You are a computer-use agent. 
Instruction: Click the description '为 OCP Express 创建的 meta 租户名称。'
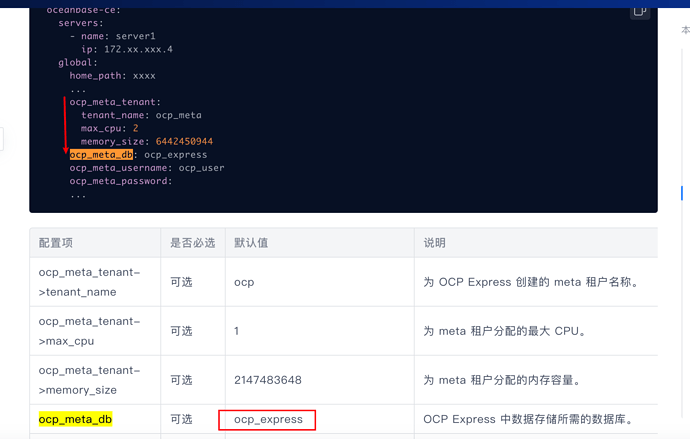(531, 282)
